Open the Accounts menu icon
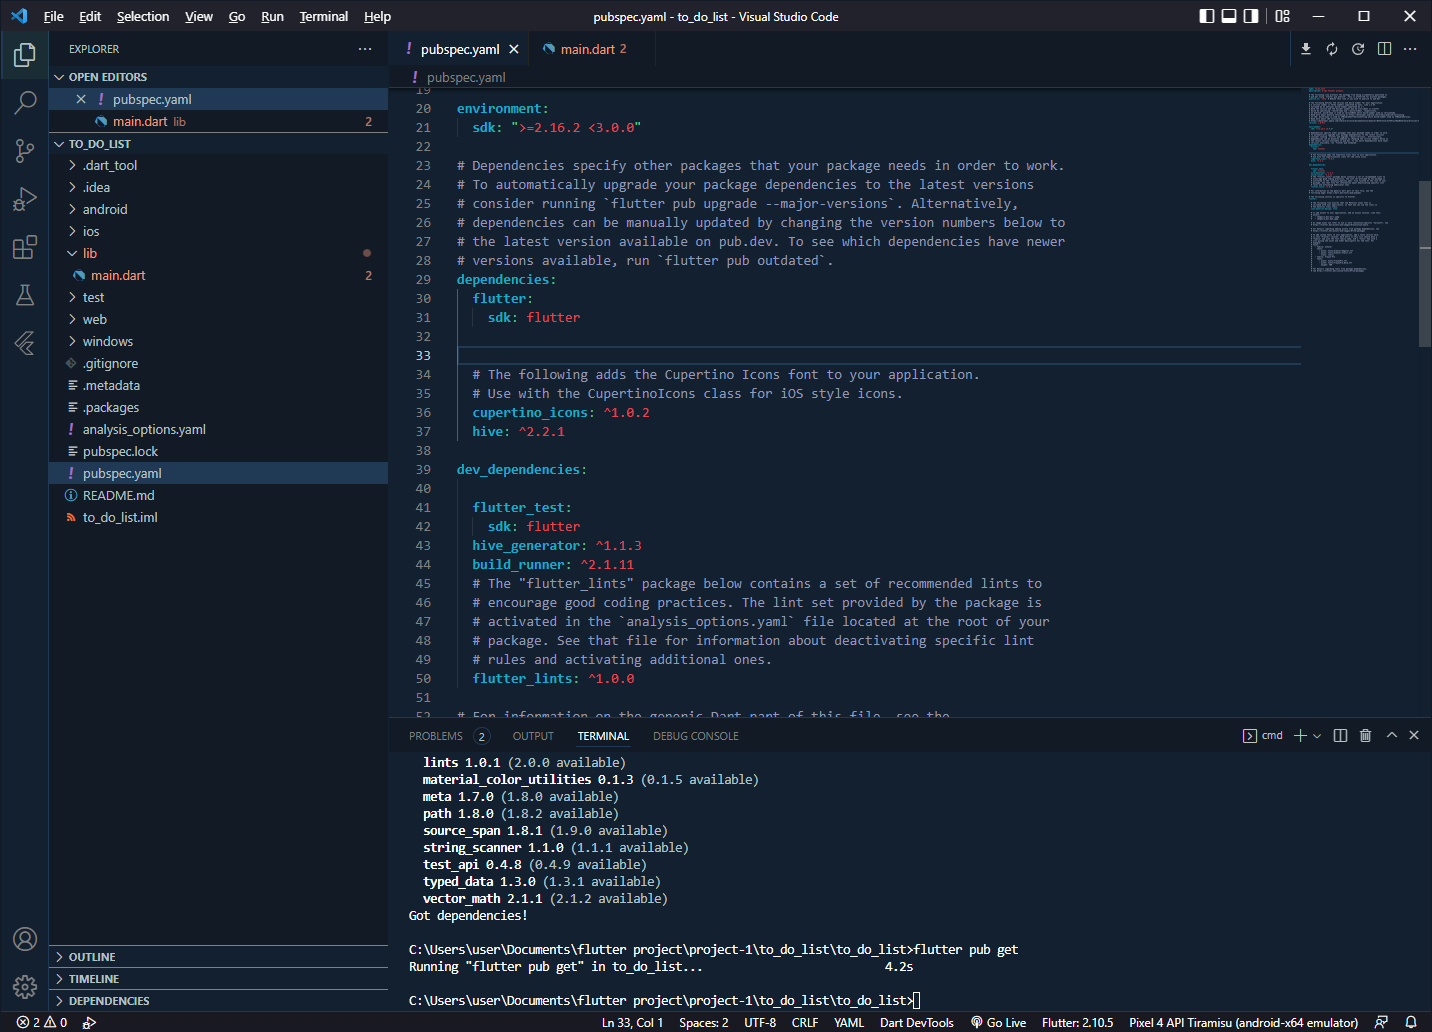 click(25, 939)
